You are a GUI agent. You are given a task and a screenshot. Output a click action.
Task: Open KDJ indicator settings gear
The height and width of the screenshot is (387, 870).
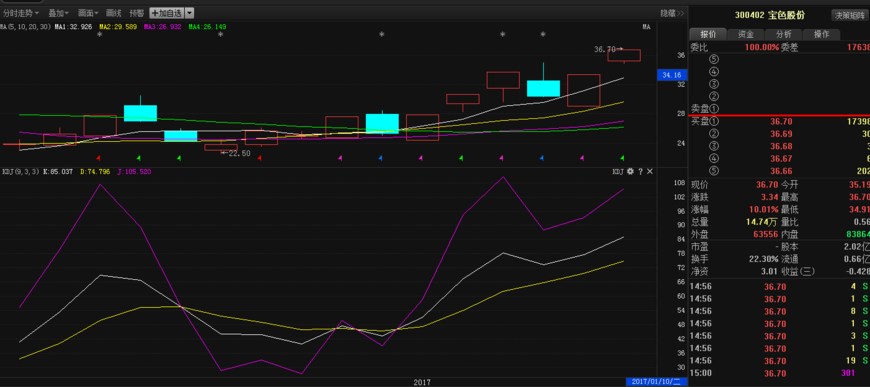[x=630, y=172]
